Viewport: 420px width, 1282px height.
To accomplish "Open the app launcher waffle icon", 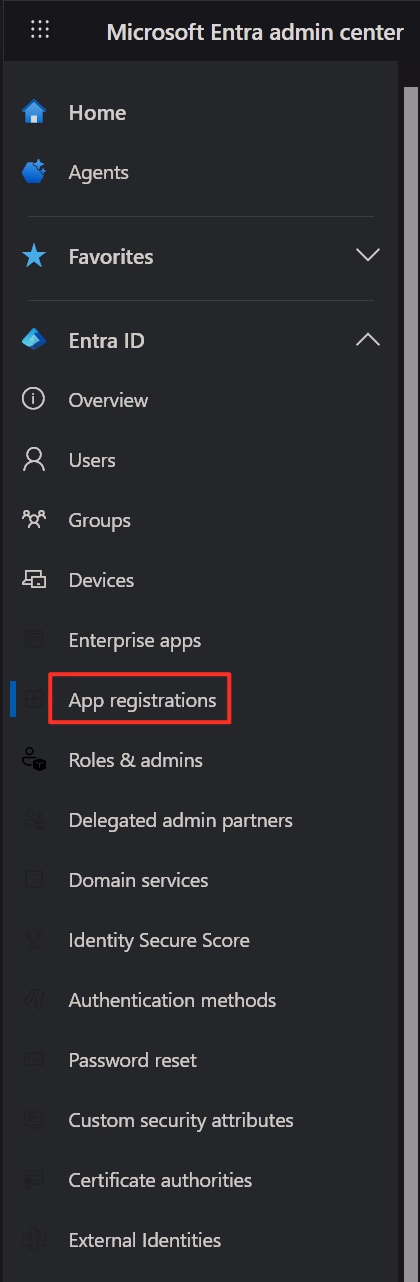I will click(x=40, y=29).
